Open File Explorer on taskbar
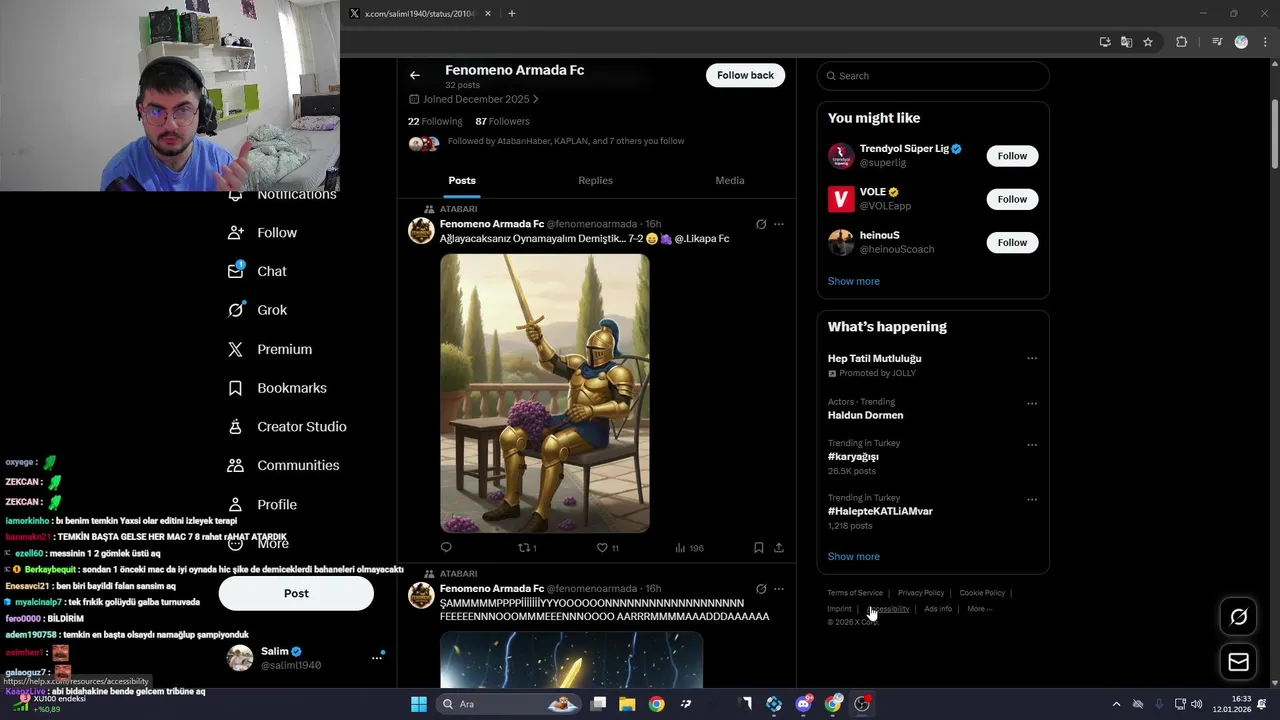 627,704
